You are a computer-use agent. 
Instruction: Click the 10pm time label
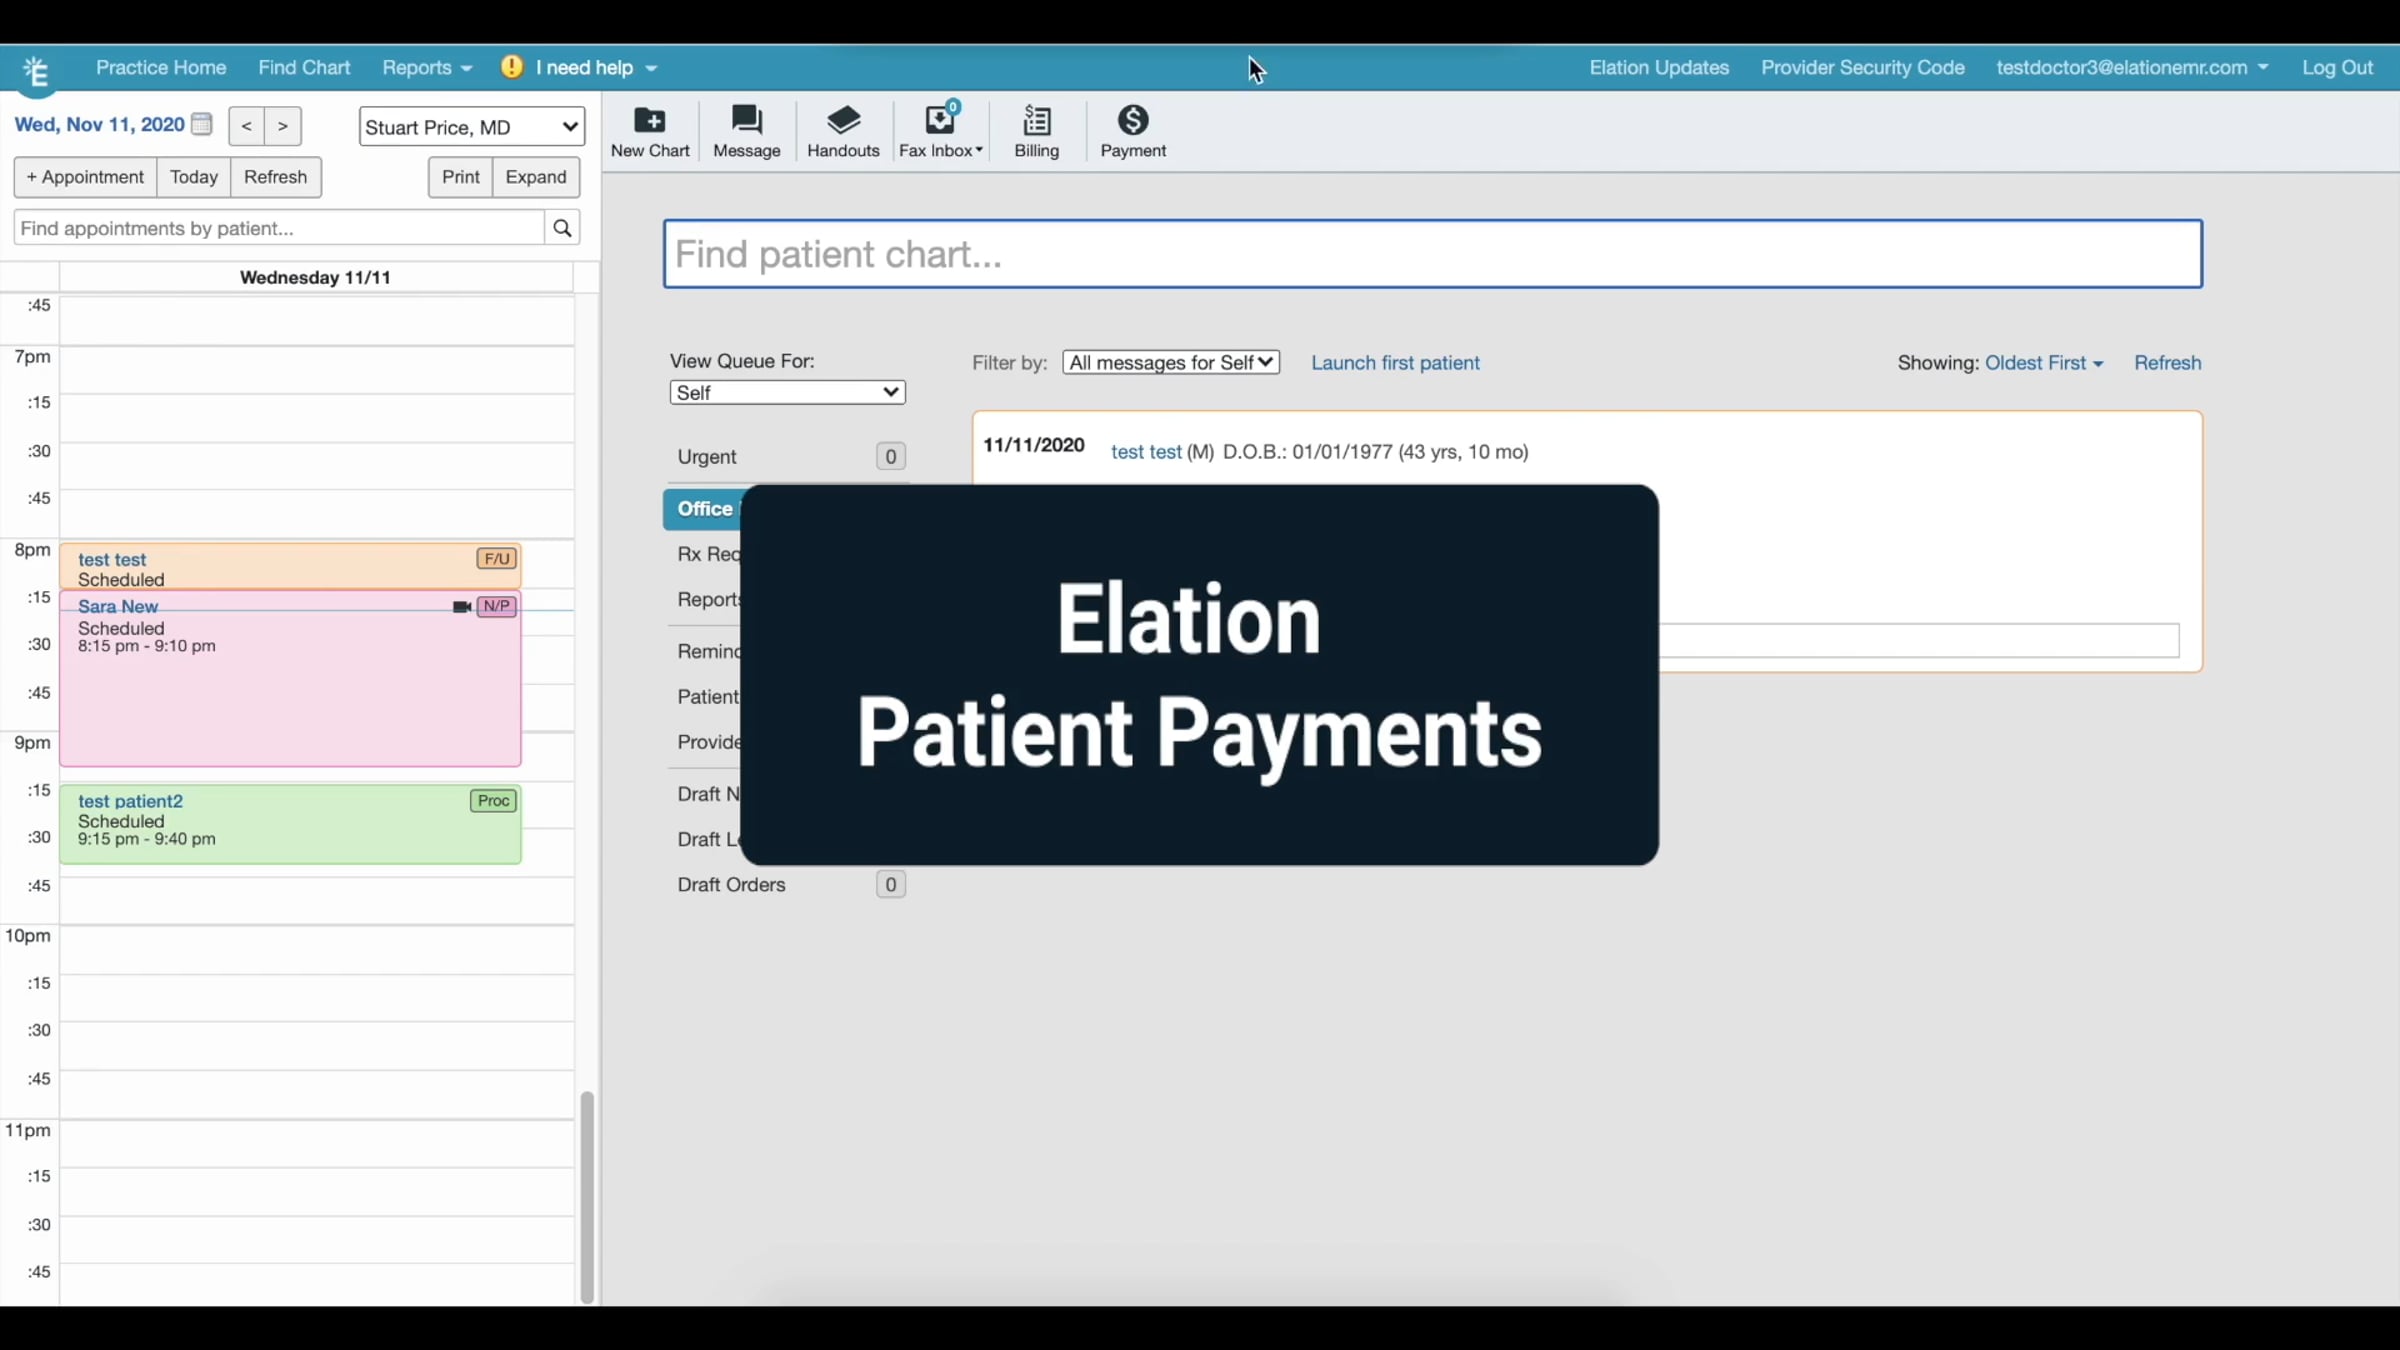[28, 936]
